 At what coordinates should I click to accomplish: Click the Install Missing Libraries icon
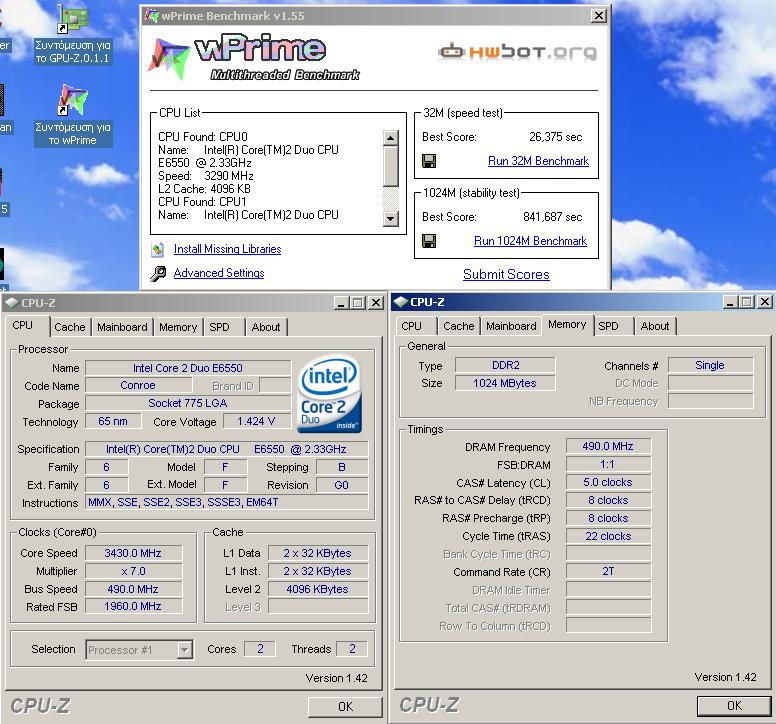tap(158, 249)
